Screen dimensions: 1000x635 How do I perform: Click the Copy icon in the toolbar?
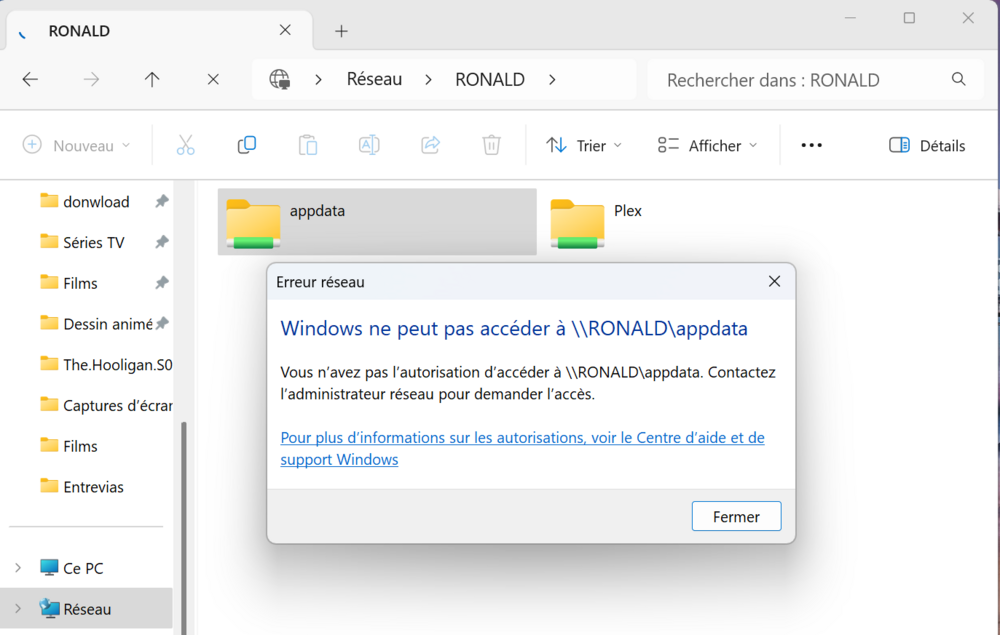coord(247,145)
